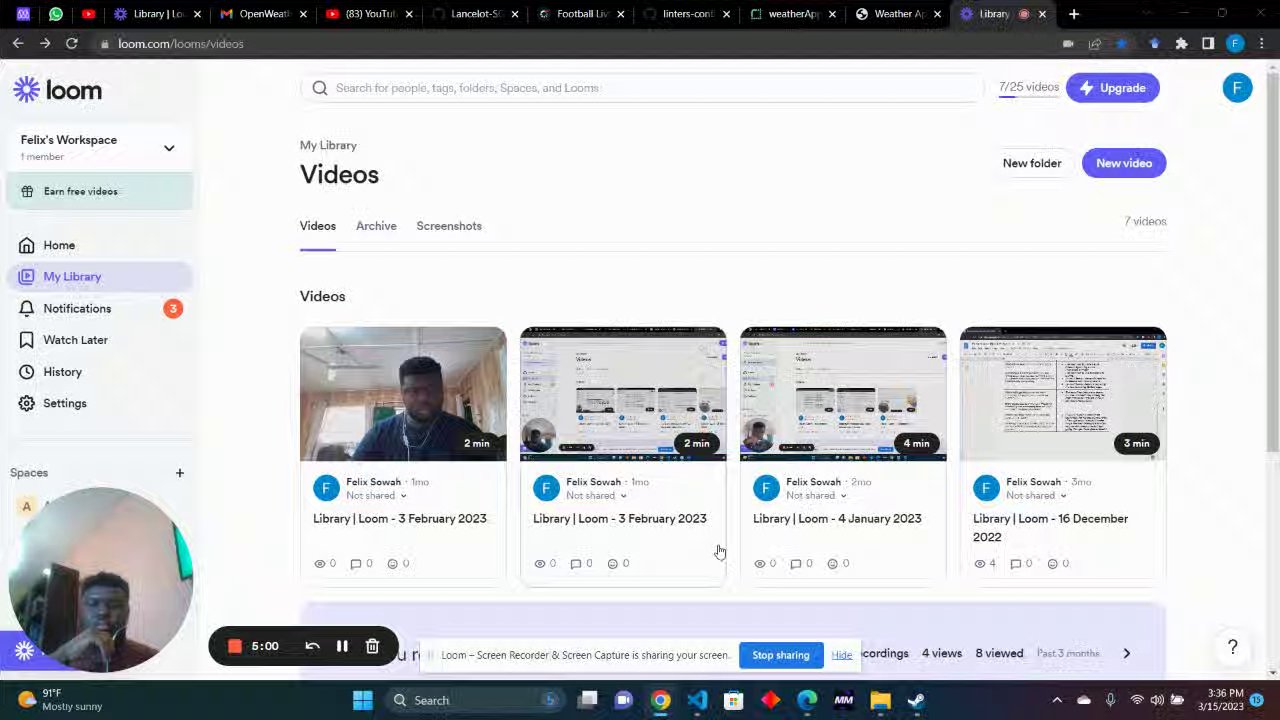Screen dimensions: 1280x720
Task: Open the 4 min 4 January 2023 thumbnail
Action: point(843,394)
